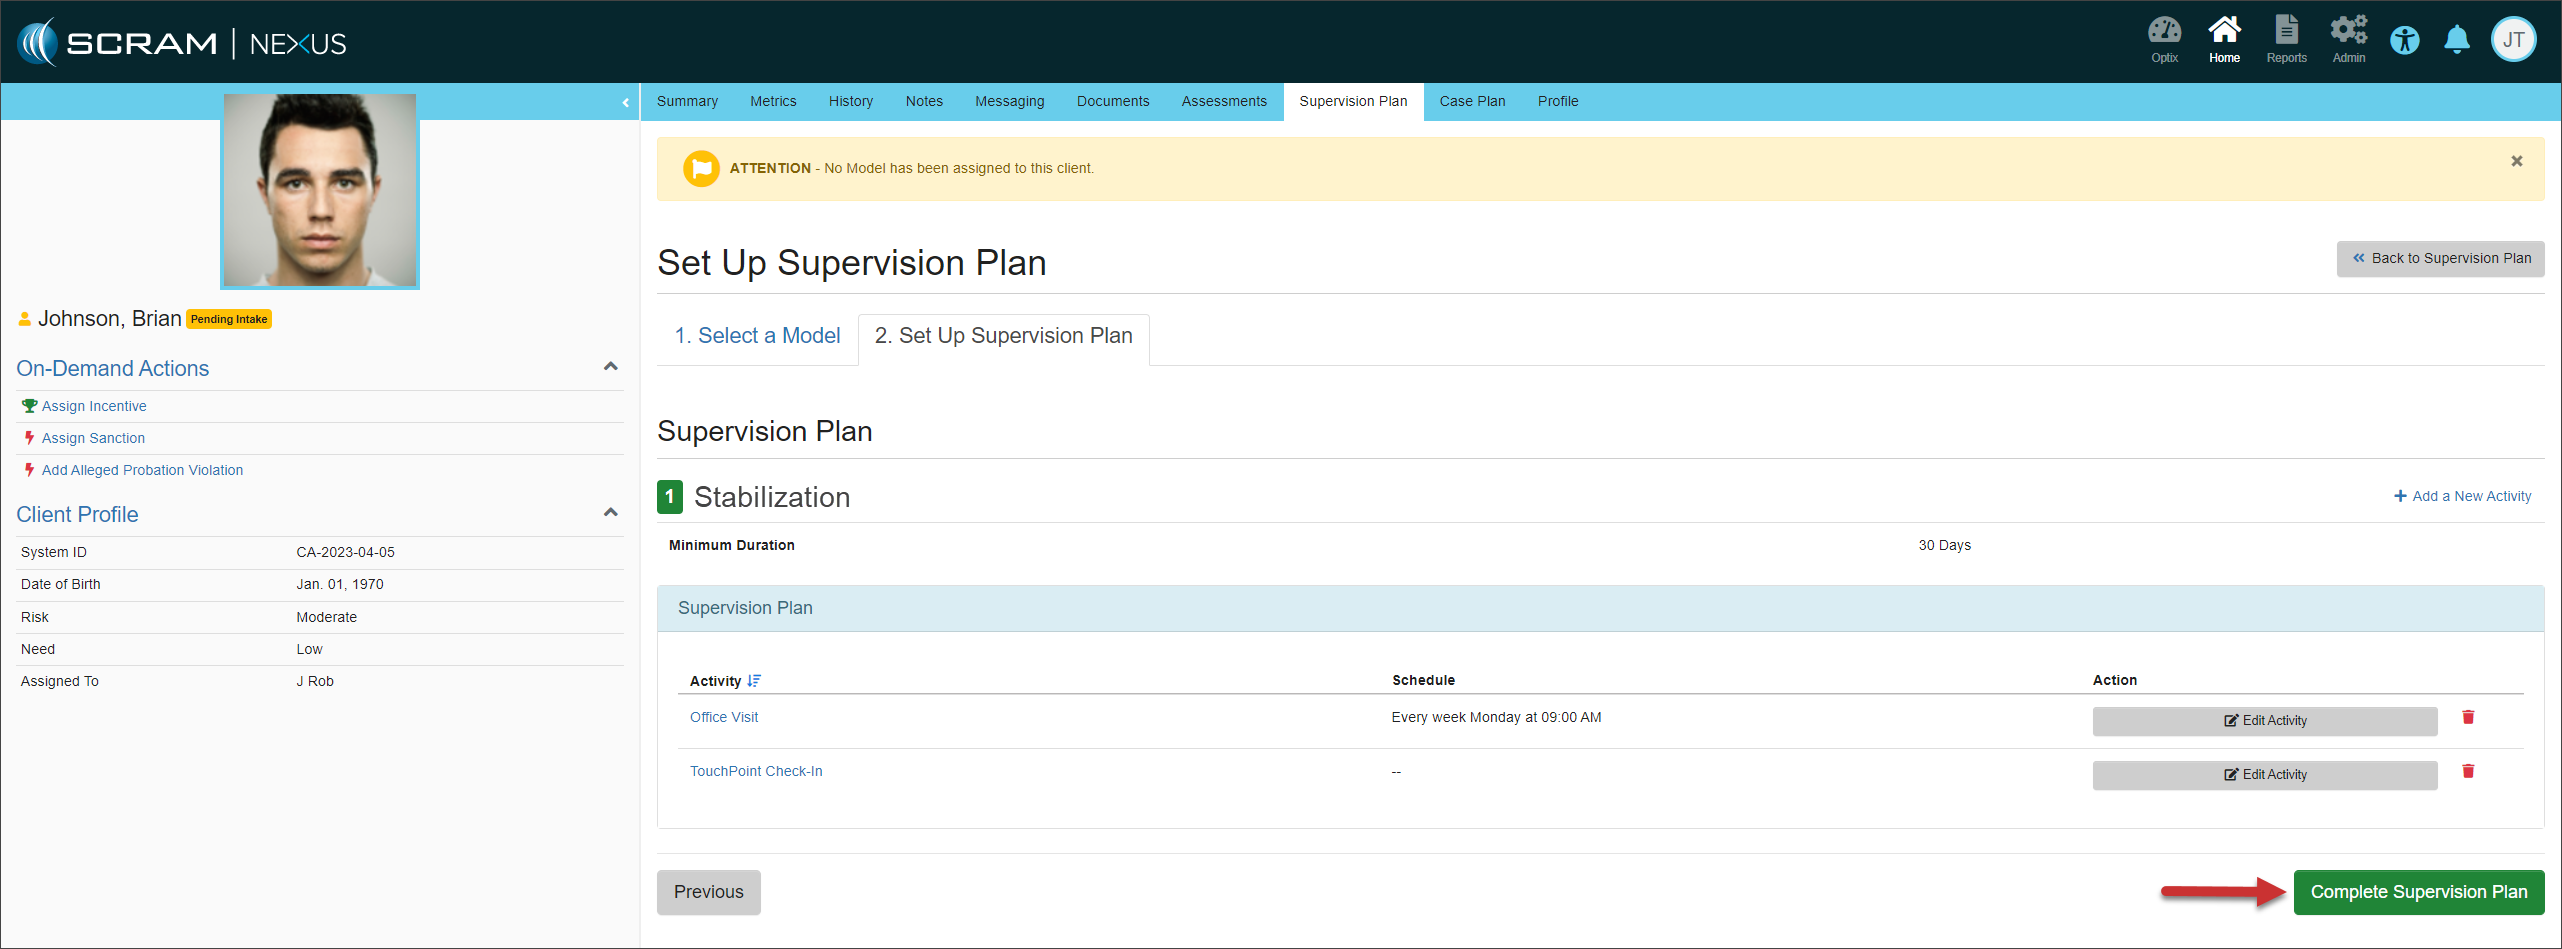Collapse the On-Demand Actions section

(610, 367)
